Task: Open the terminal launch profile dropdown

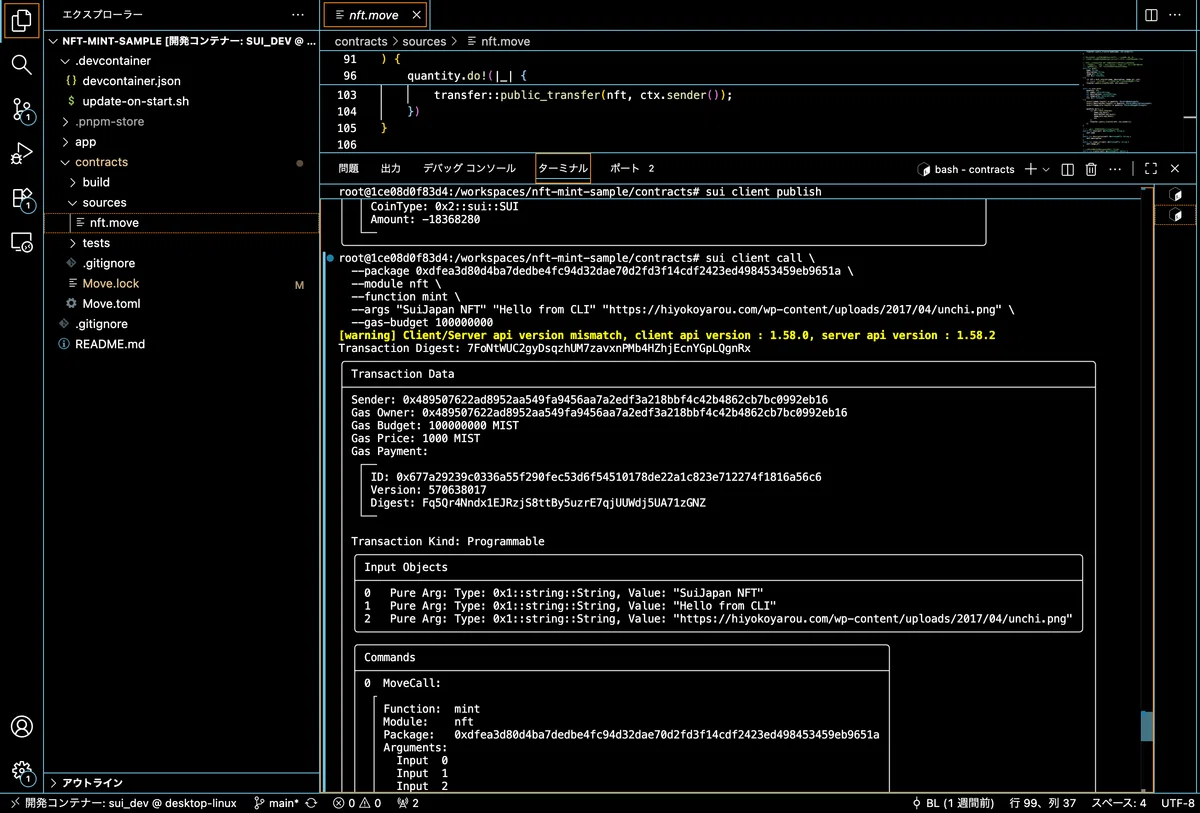Action: pos(1046,169)
